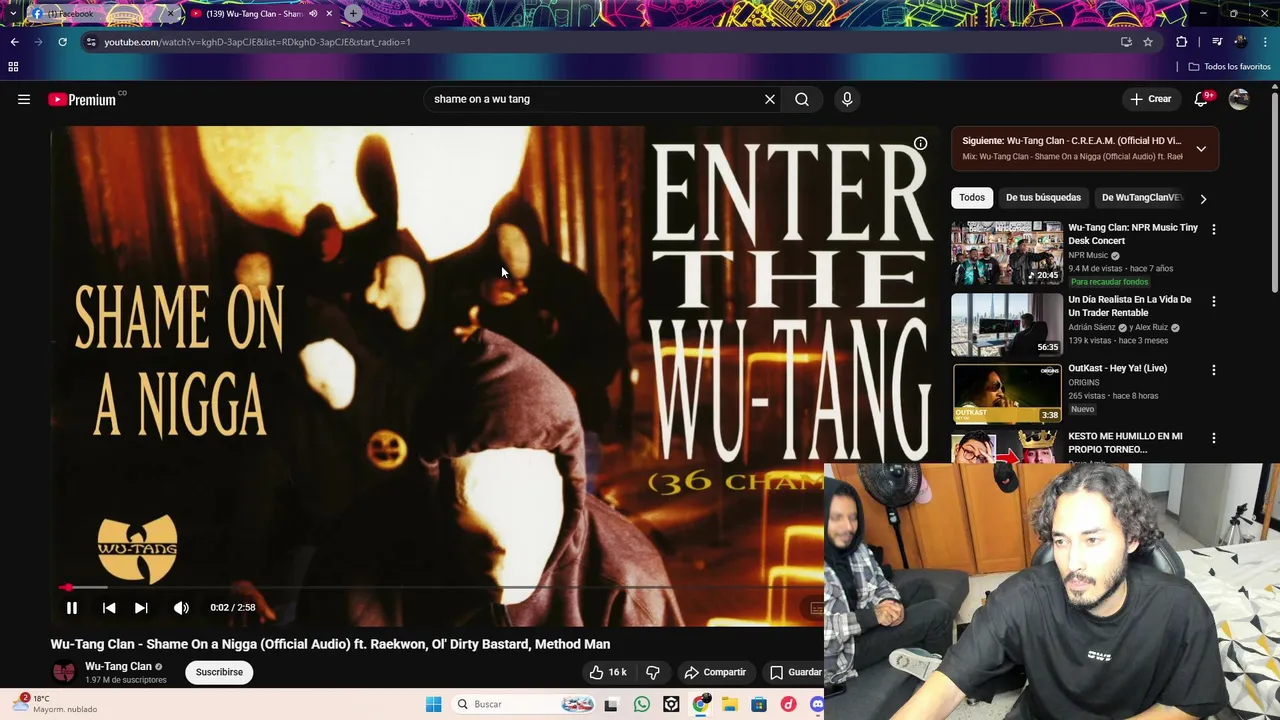Open the Wu-Tang Clan channel name link
This screenshot has height=720, width=1280.
pyautogui.click(x=118, y=666)
